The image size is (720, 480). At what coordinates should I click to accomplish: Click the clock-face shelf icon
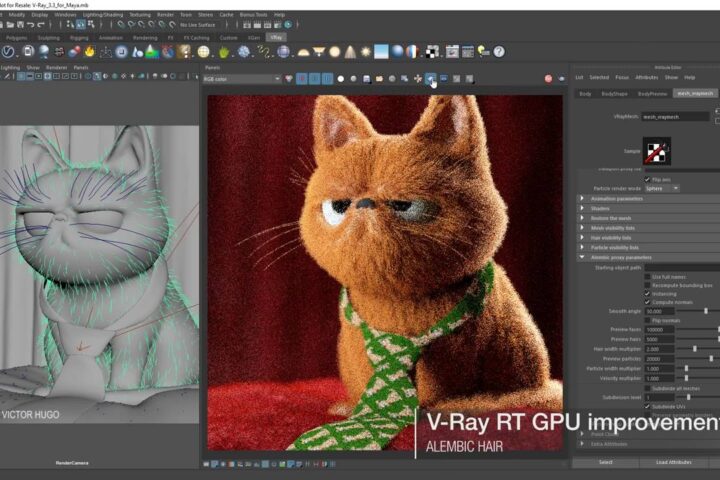pos(121,52)
